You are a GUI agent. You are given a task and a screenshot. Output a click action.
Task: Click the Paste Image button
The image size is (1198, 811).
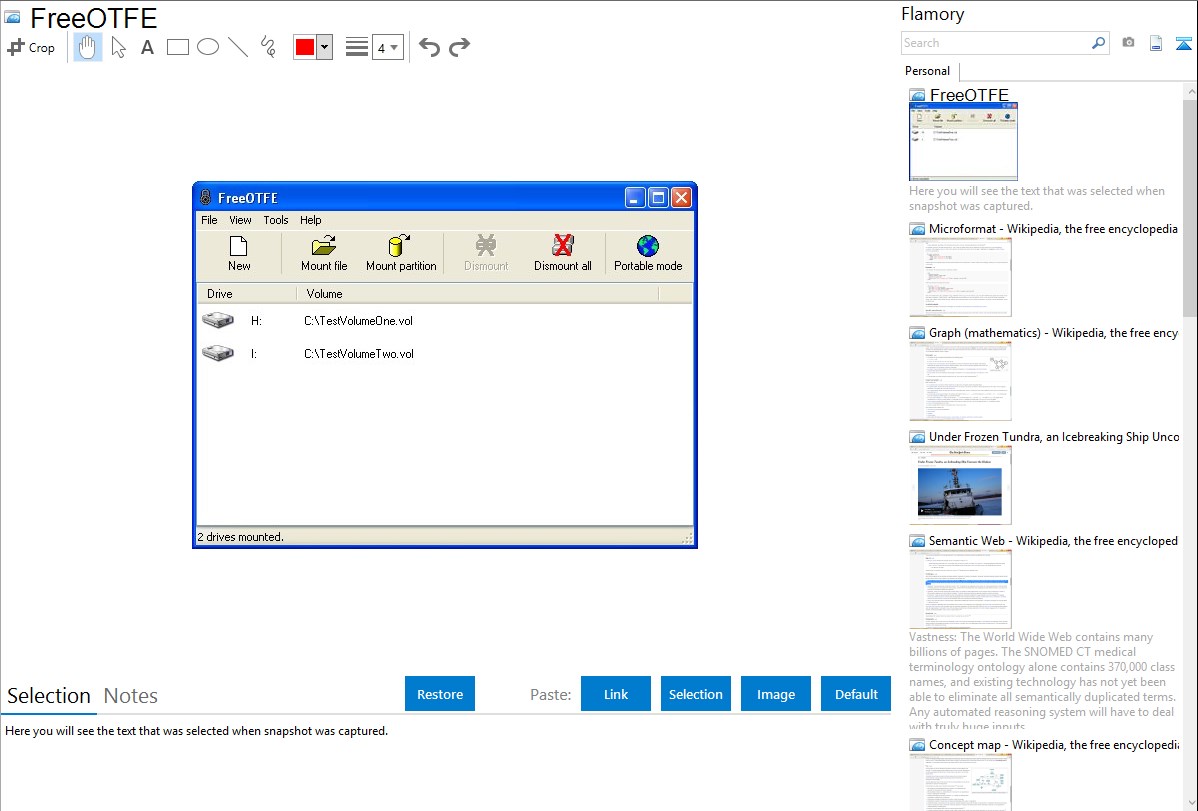tap(776, 694)
